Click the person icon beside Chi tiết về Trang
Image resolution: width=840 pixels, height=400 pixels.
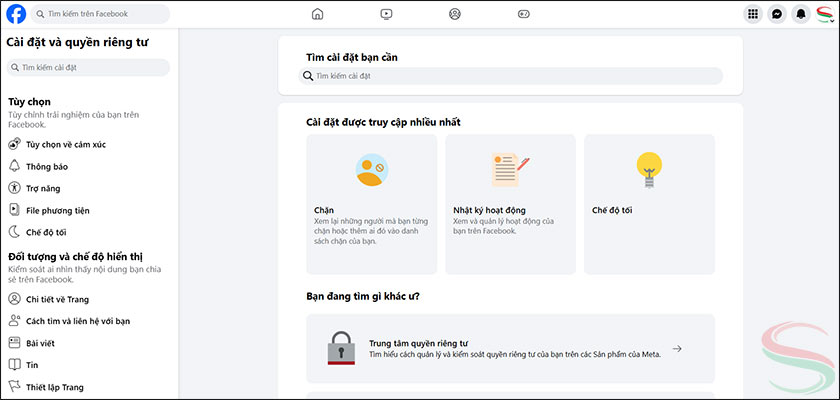(14, 299)
